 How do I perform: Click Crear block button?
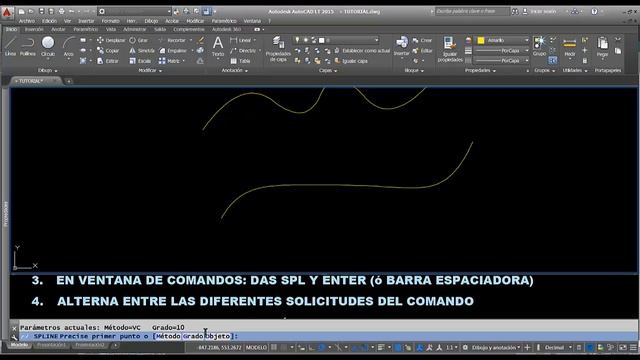point(422,40)
